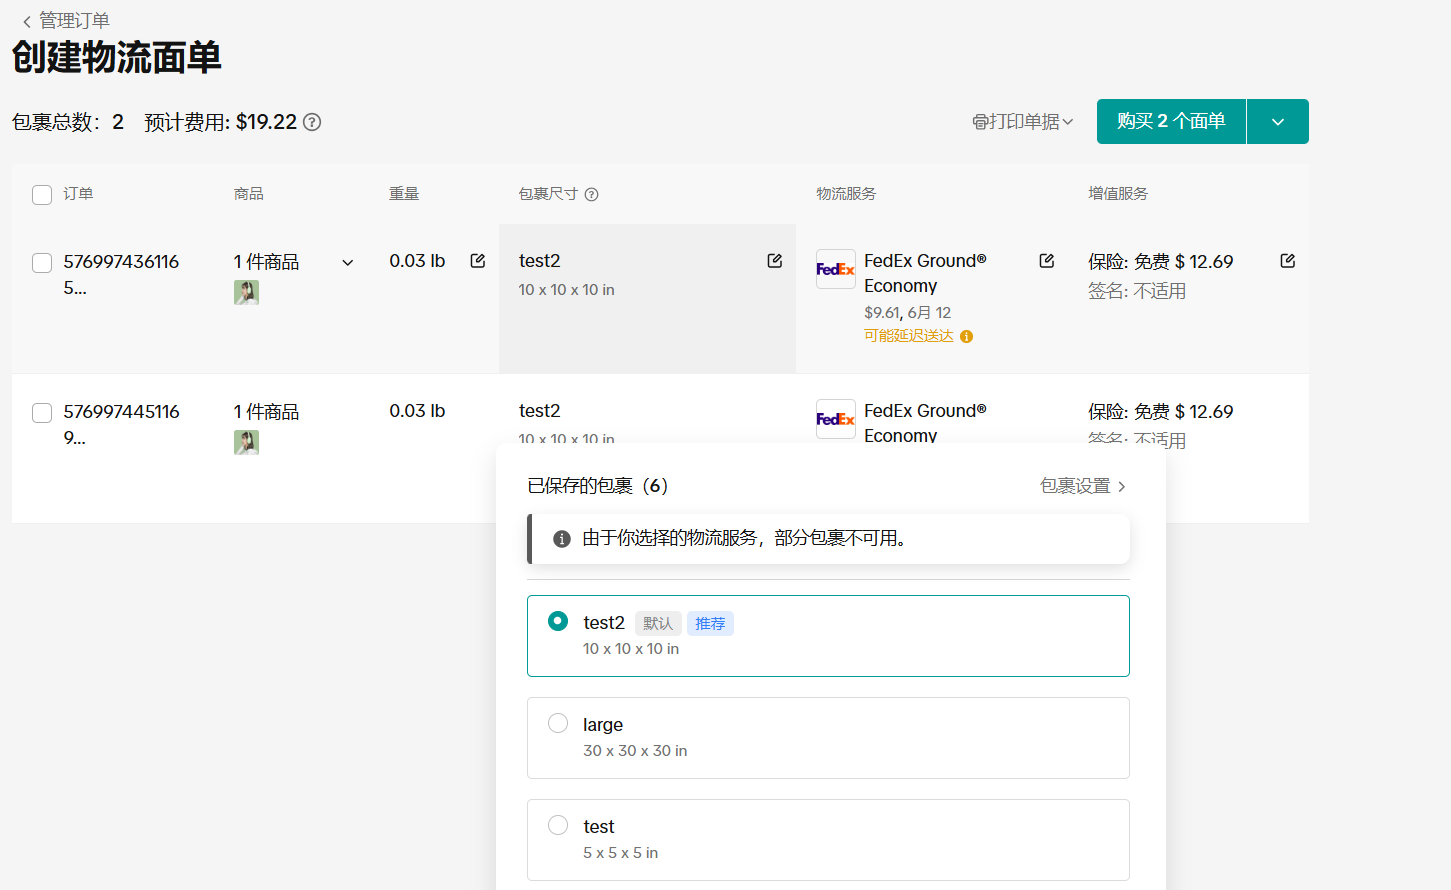
Task: Expand the first order's 1 件商品 chevron
Action: (347, 263)
